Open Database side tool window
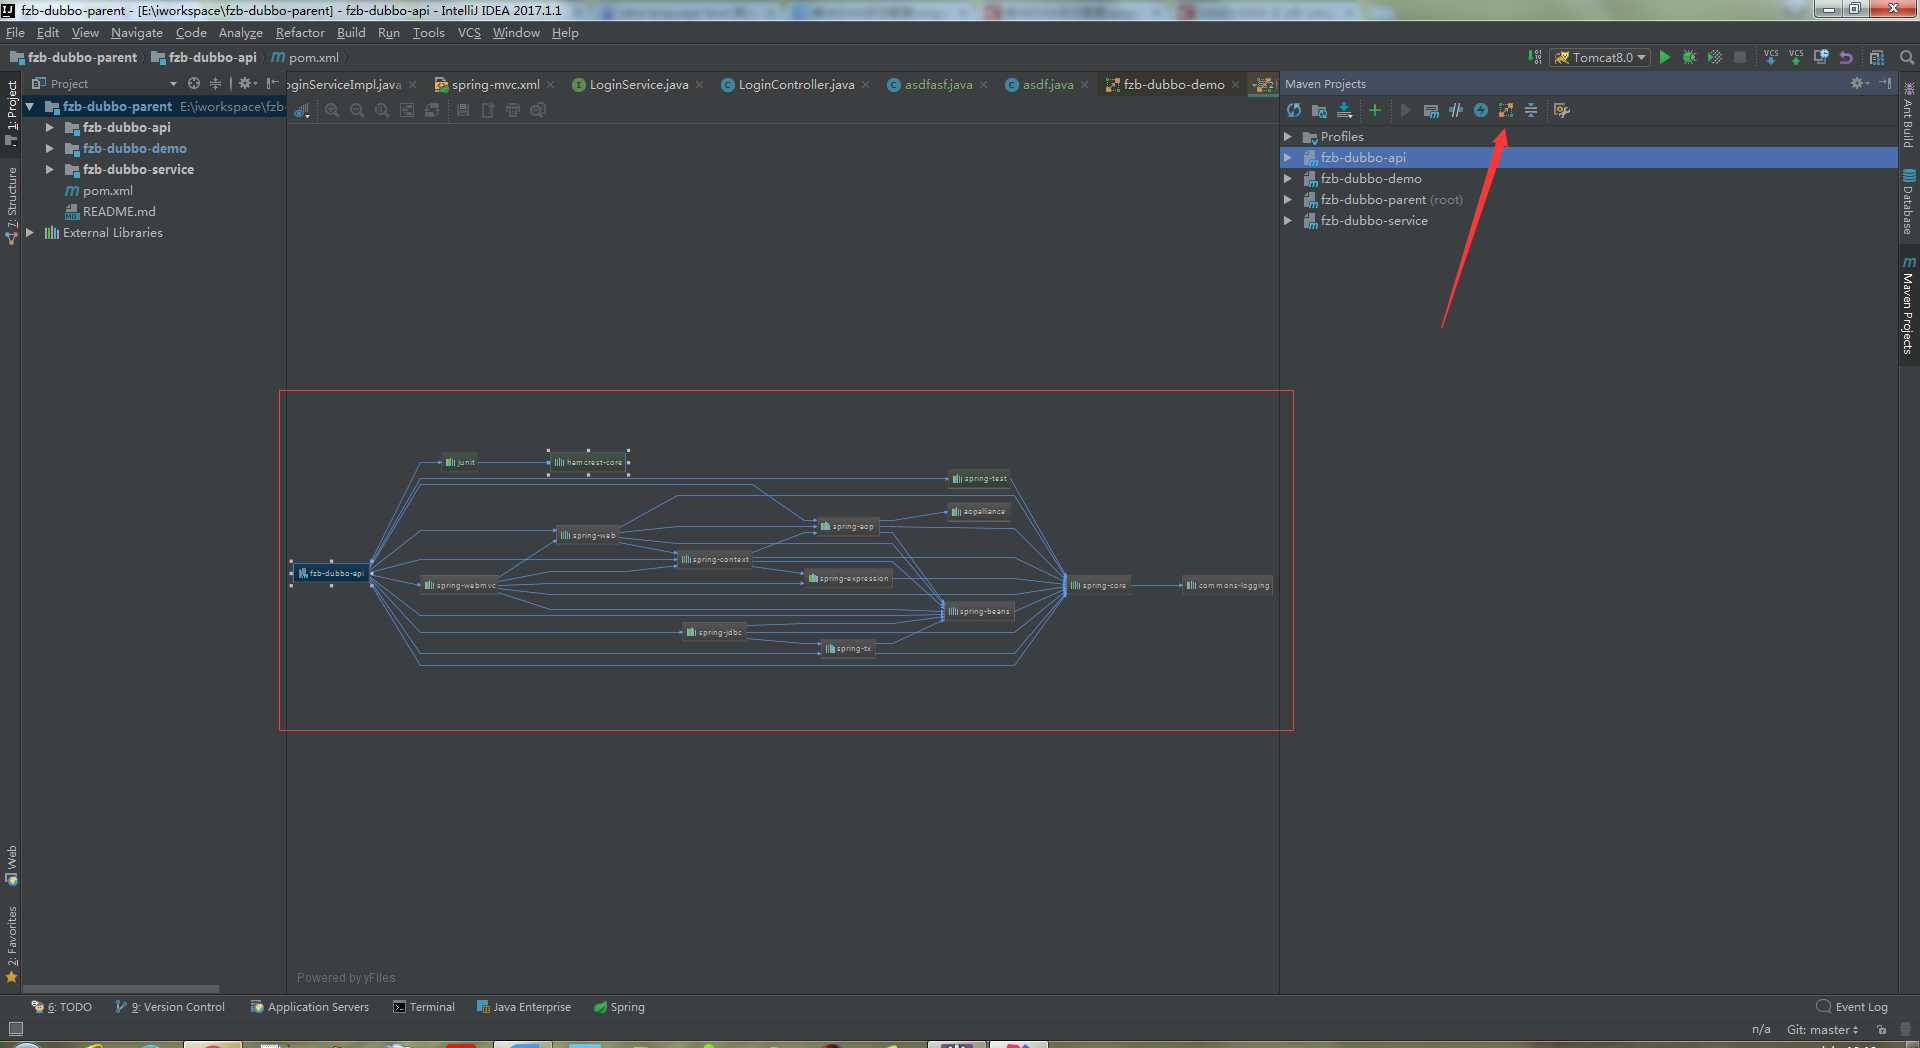Screen dimensions: 1920x1048 [1909, 203]
